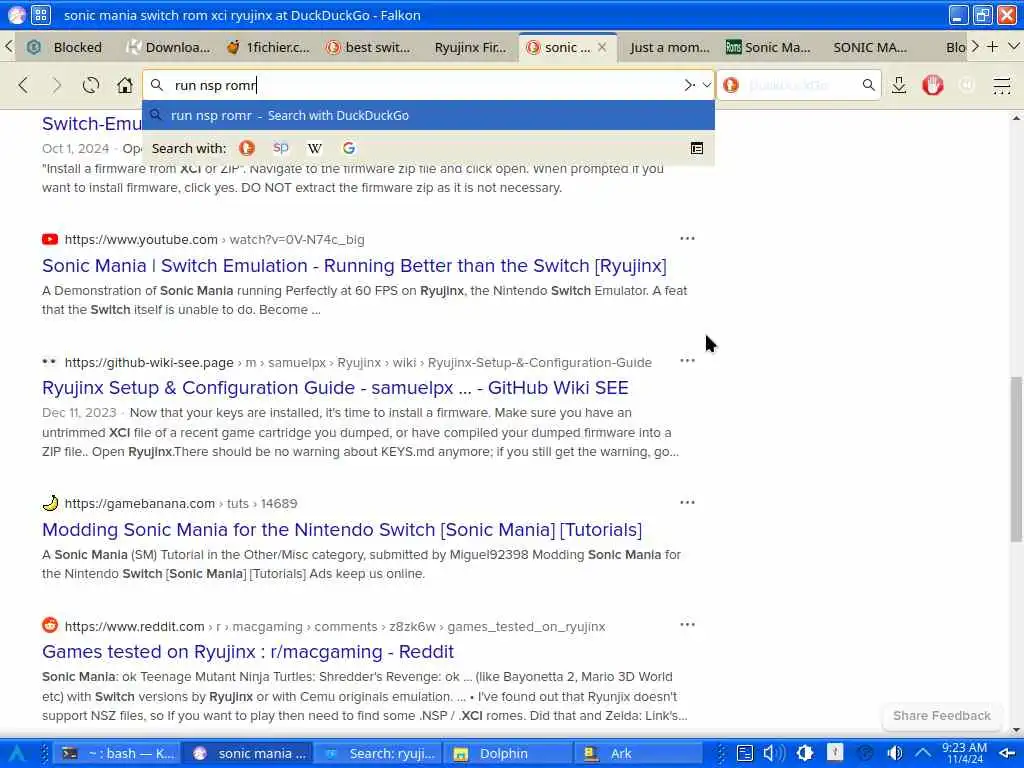The width and height of the screenshot is (1024, 768).
Task: Open the application launcher in taskbar
Action: [17, 754]
